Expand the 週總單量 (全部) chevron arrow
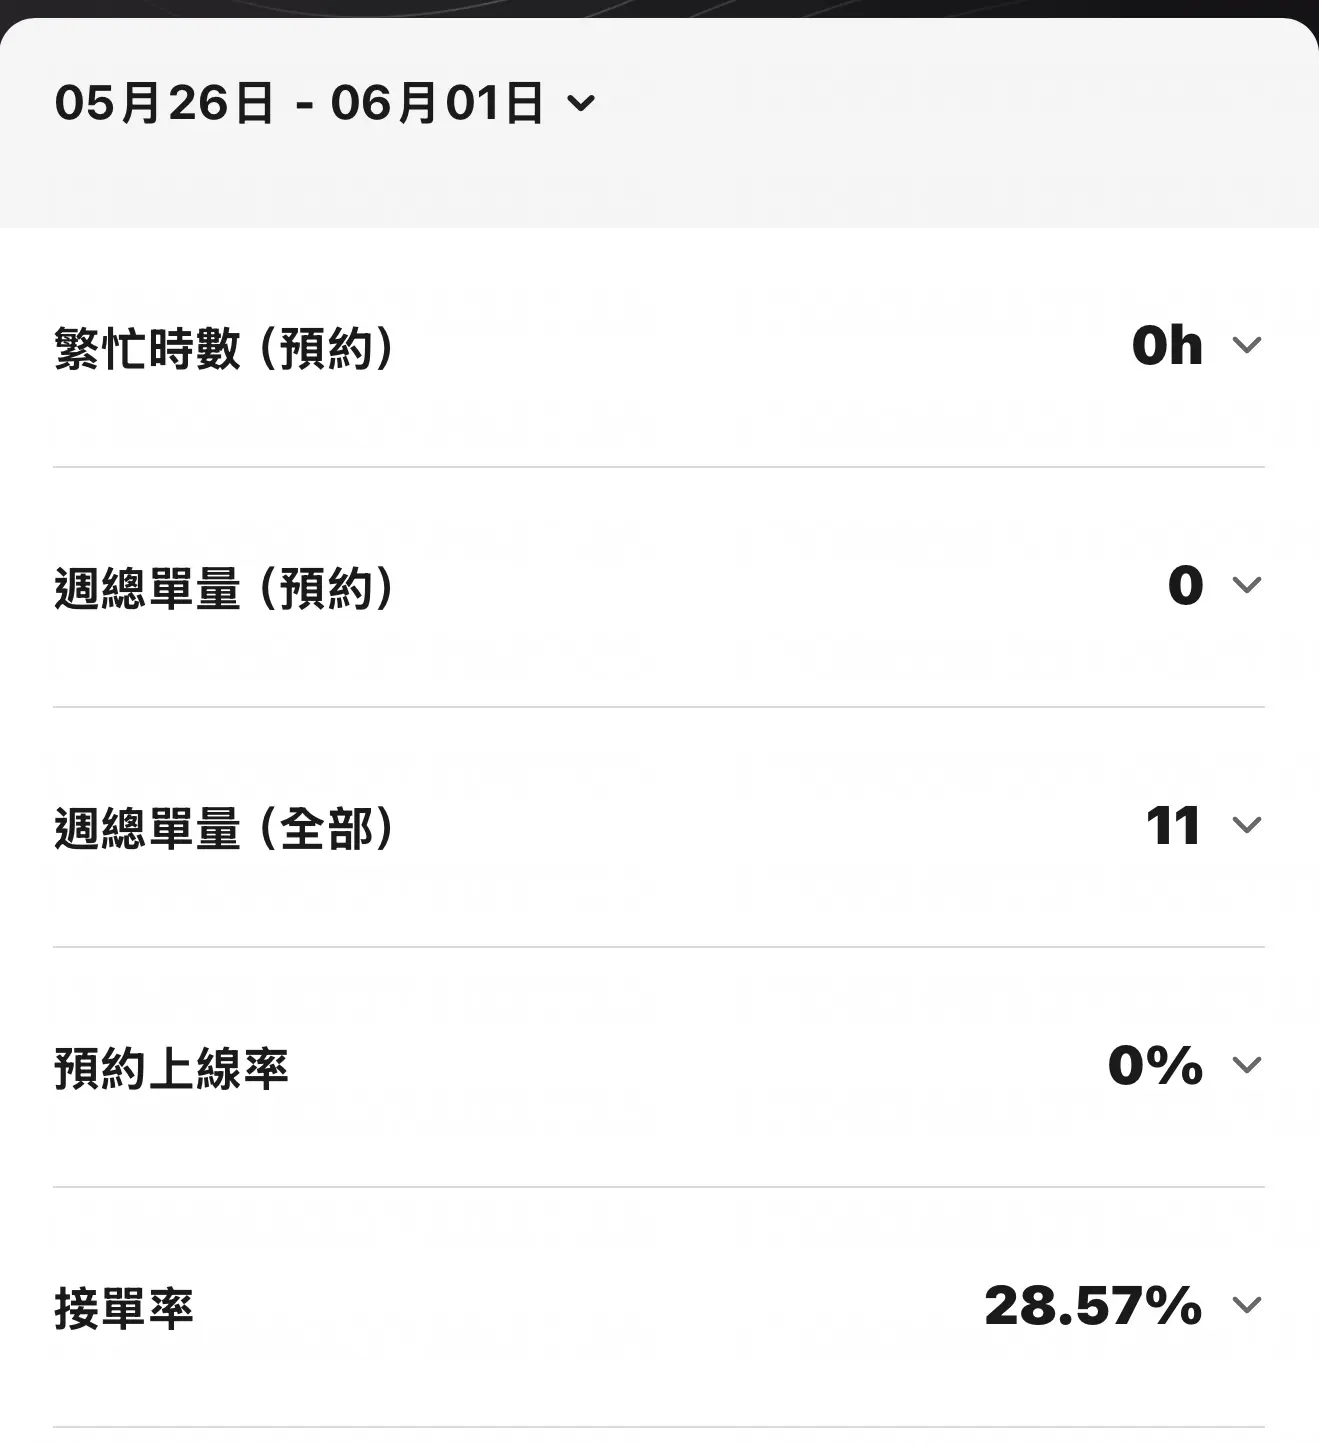 pos(1247,825)
